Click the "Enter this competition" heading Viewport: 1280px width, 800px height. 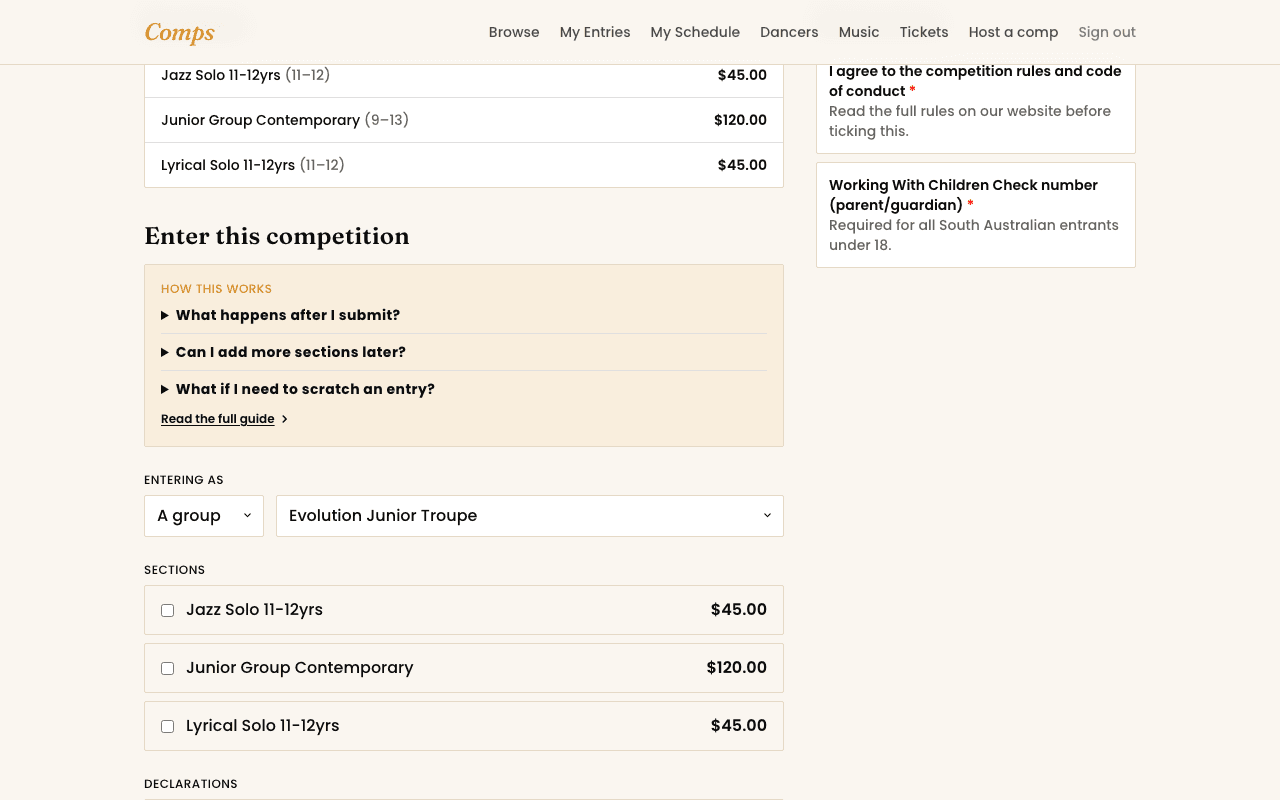[x=277, y=236]
